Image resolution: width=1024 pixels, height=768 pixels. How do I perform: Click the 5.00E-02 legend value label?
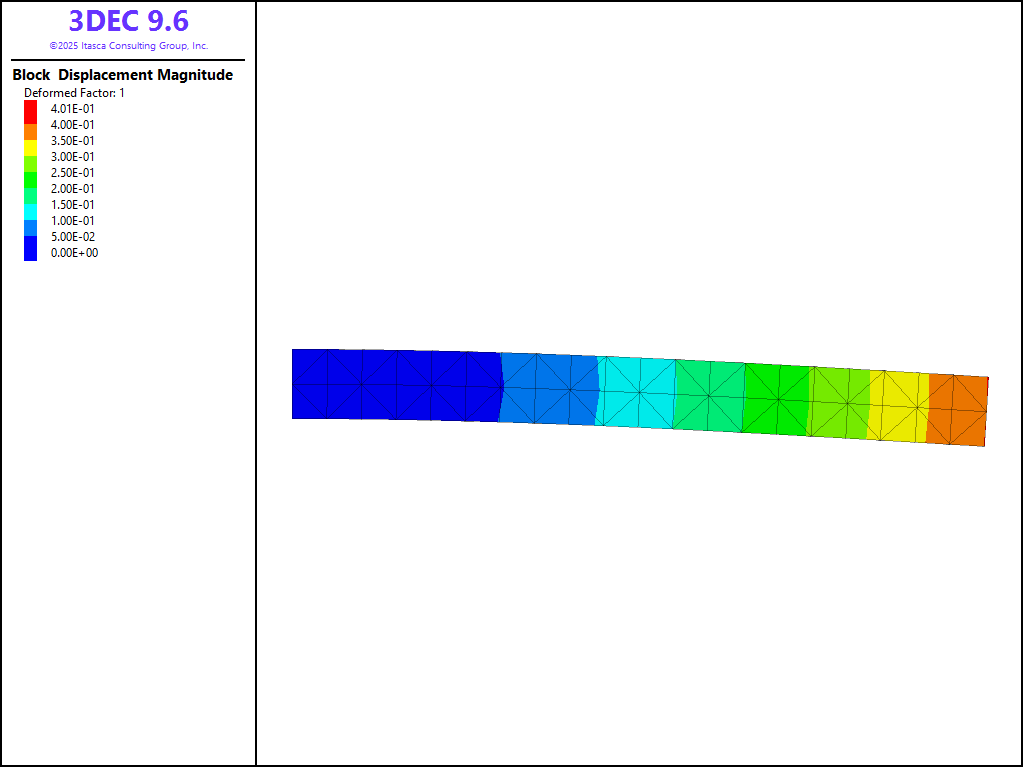tap(73, 237)
